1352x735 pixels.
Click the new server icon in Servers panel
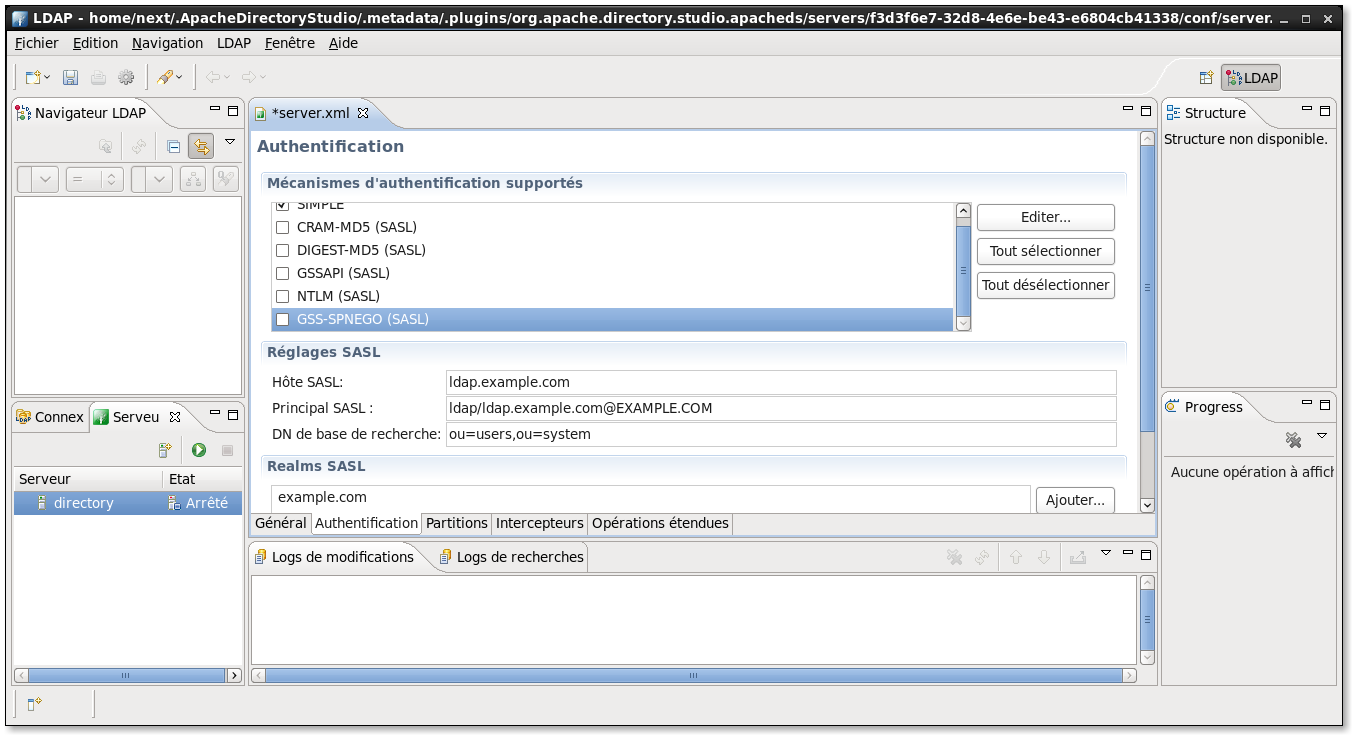(x=166, y=451)
